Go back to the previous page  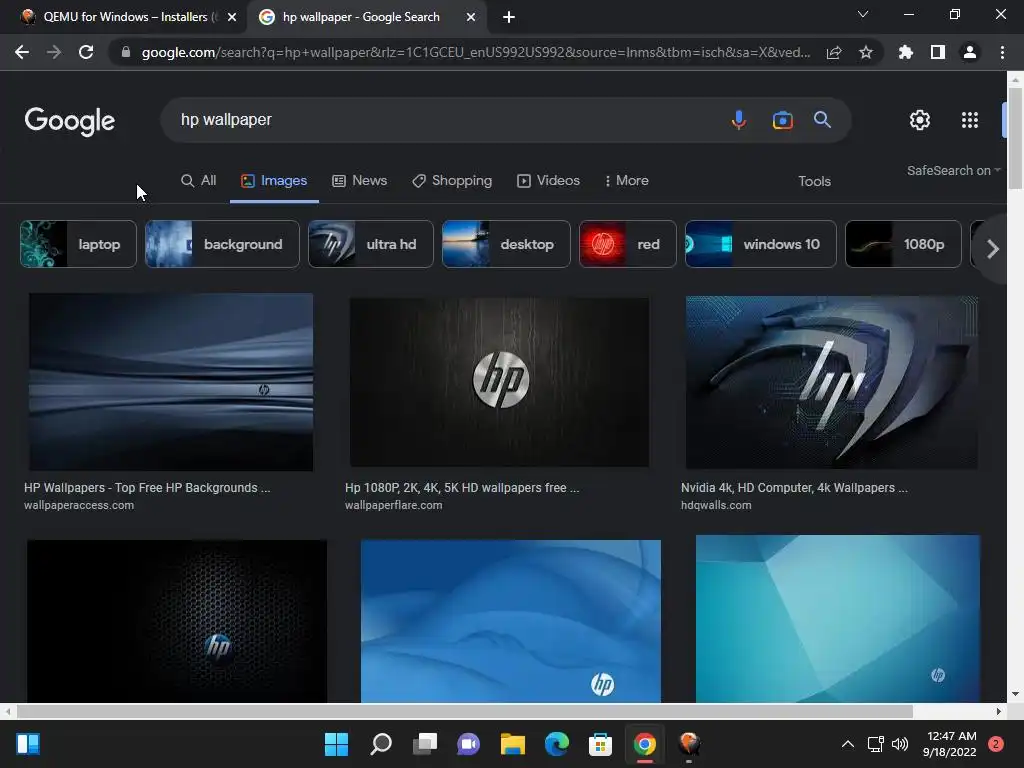click(x=22, y=52)
